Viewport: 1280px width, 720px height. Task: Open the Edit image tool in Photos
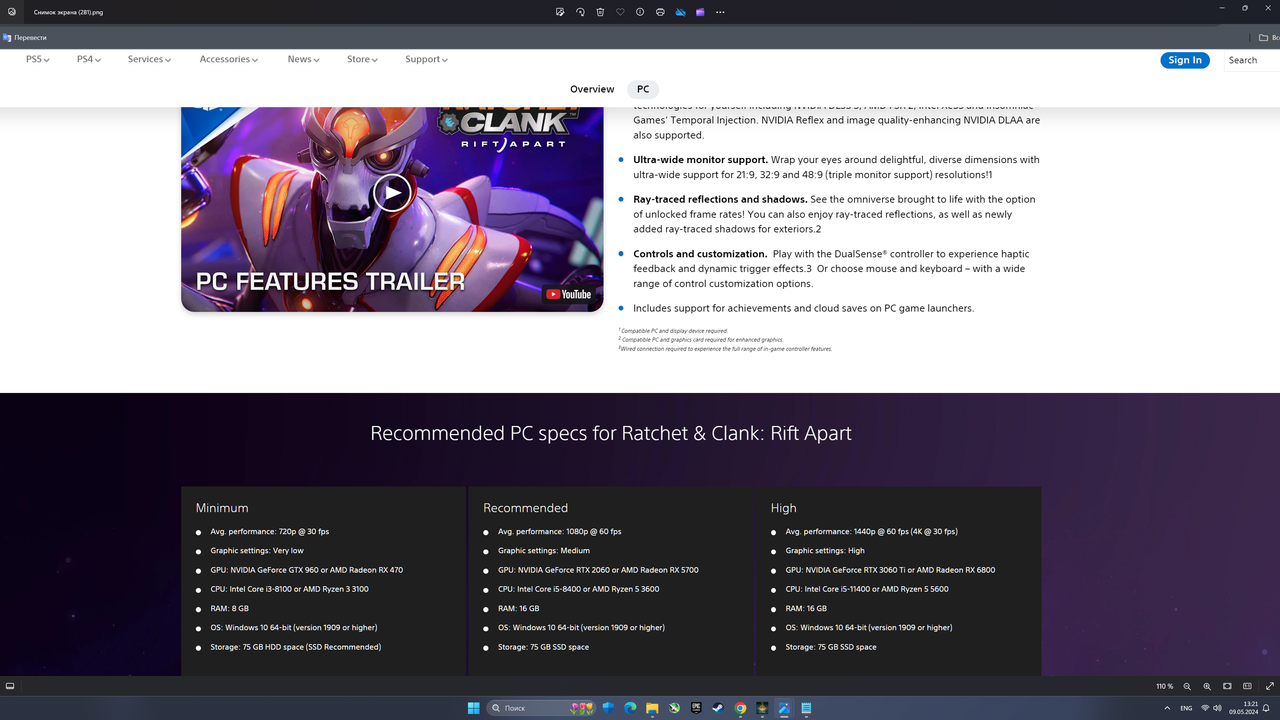(561, 12)
